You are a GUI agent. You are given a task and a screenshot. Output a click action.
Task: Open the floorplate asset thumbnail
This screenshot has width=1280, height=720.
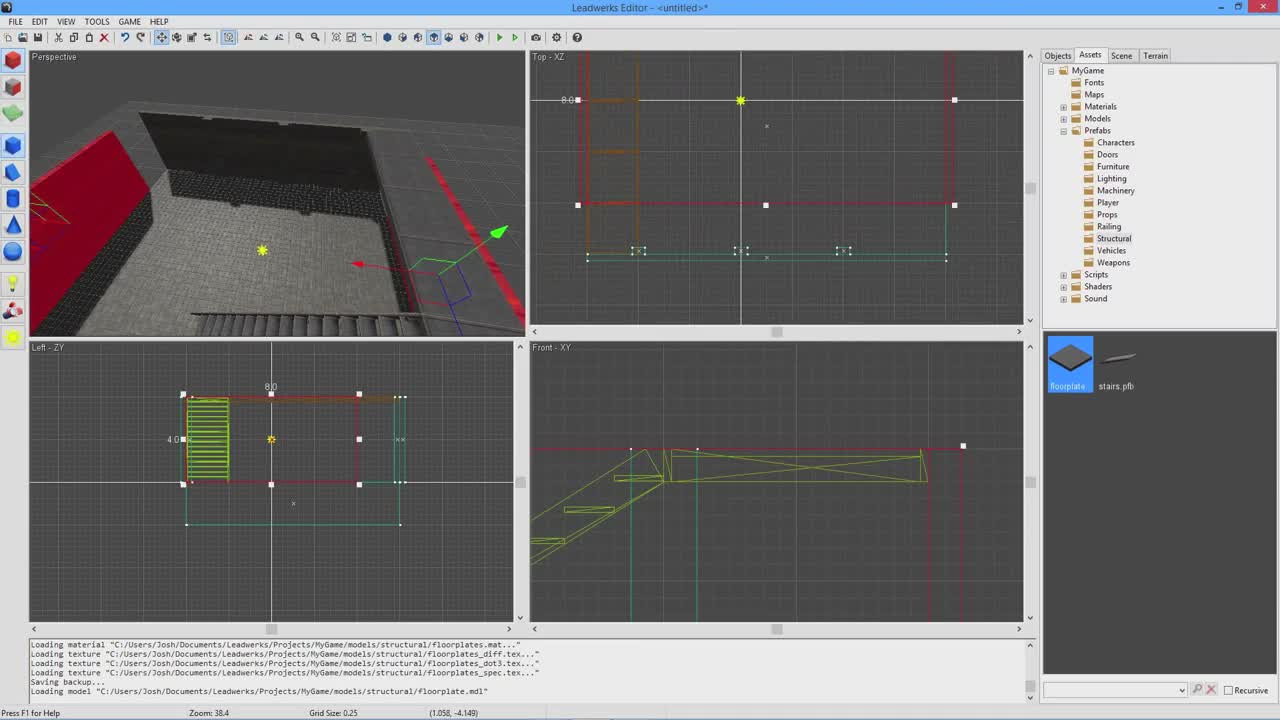point(1069,358)
